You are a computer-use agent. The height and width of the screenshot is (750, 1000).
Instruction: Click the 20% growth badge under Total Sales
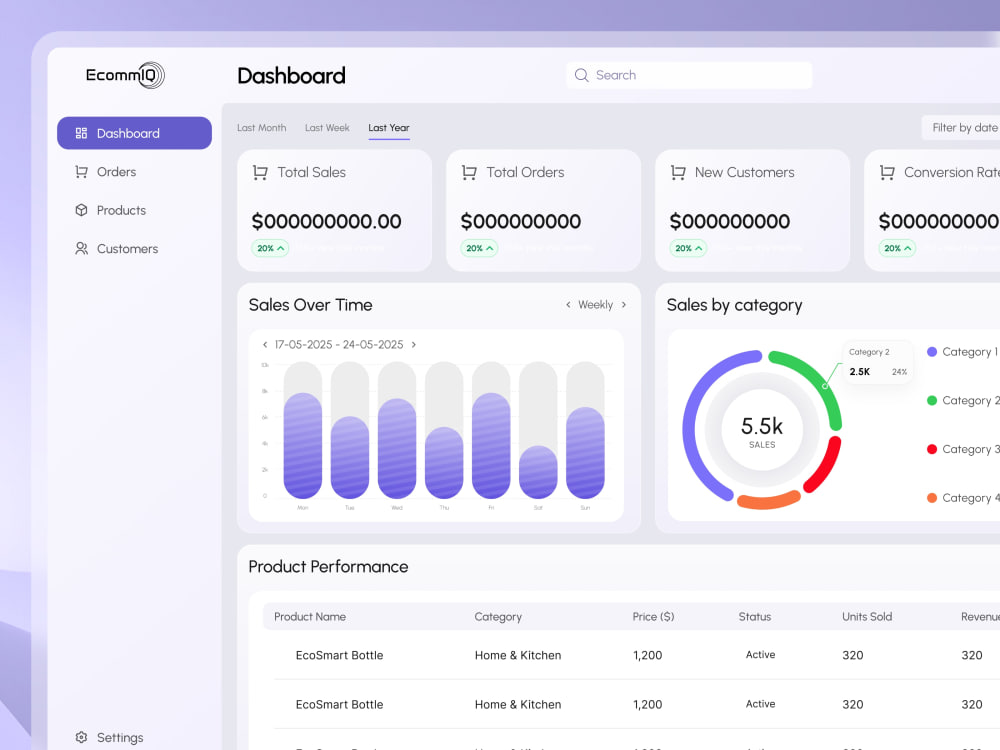pyautogui.click(x=270, y=248)
